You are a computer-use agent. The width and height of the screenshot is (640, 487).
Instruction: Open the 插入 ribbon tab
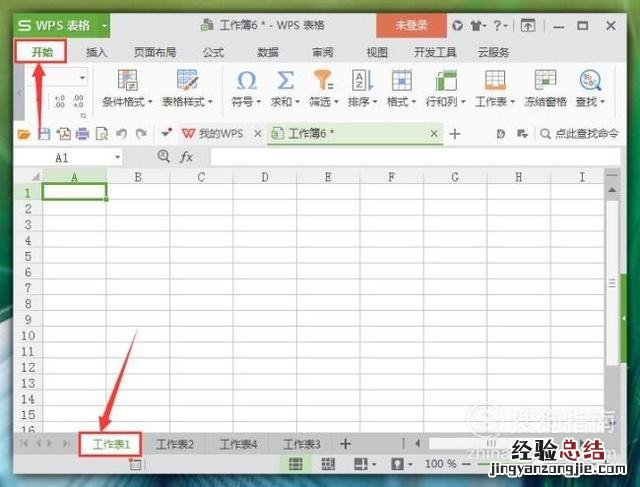(97, 52)
